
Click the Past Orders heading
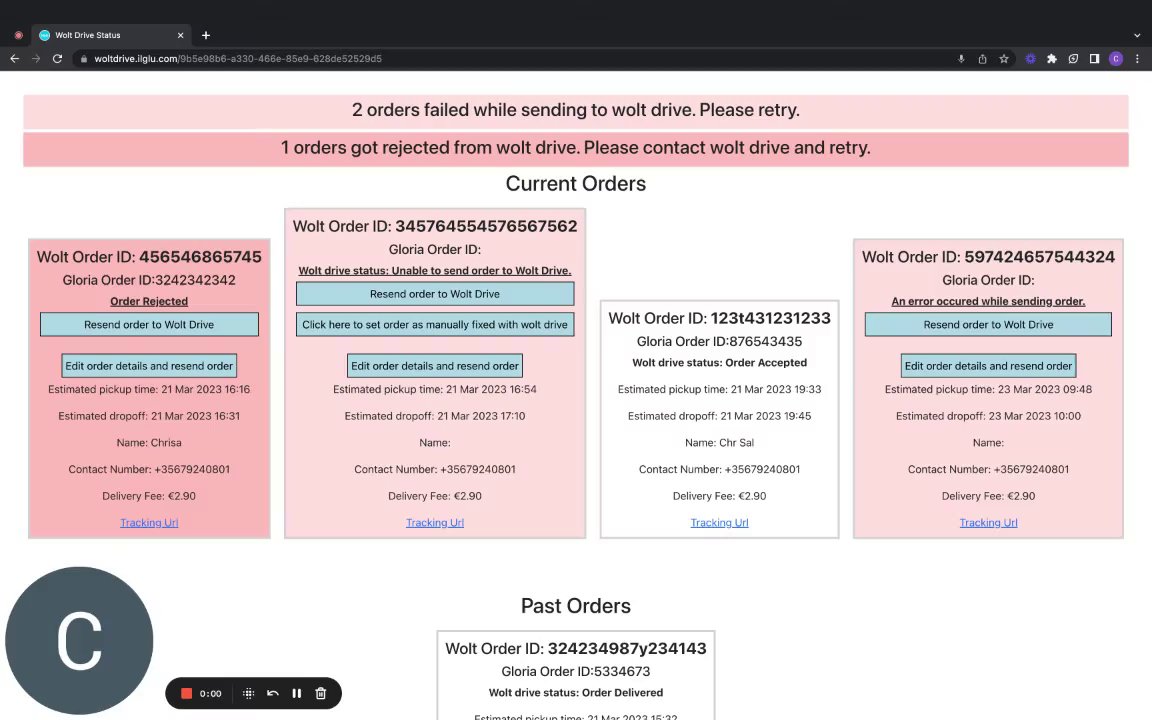coord(576,606)
